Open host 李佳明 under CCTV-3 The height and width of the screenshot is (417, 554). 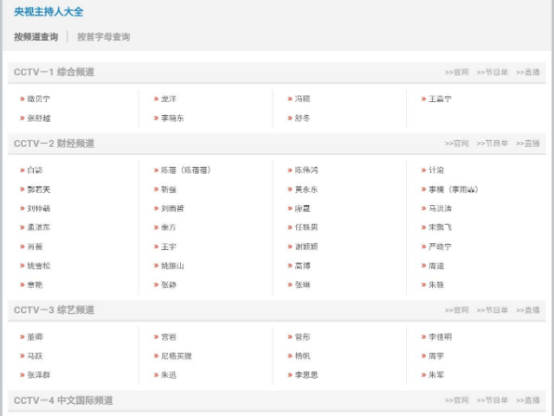[x=440, y=337]
